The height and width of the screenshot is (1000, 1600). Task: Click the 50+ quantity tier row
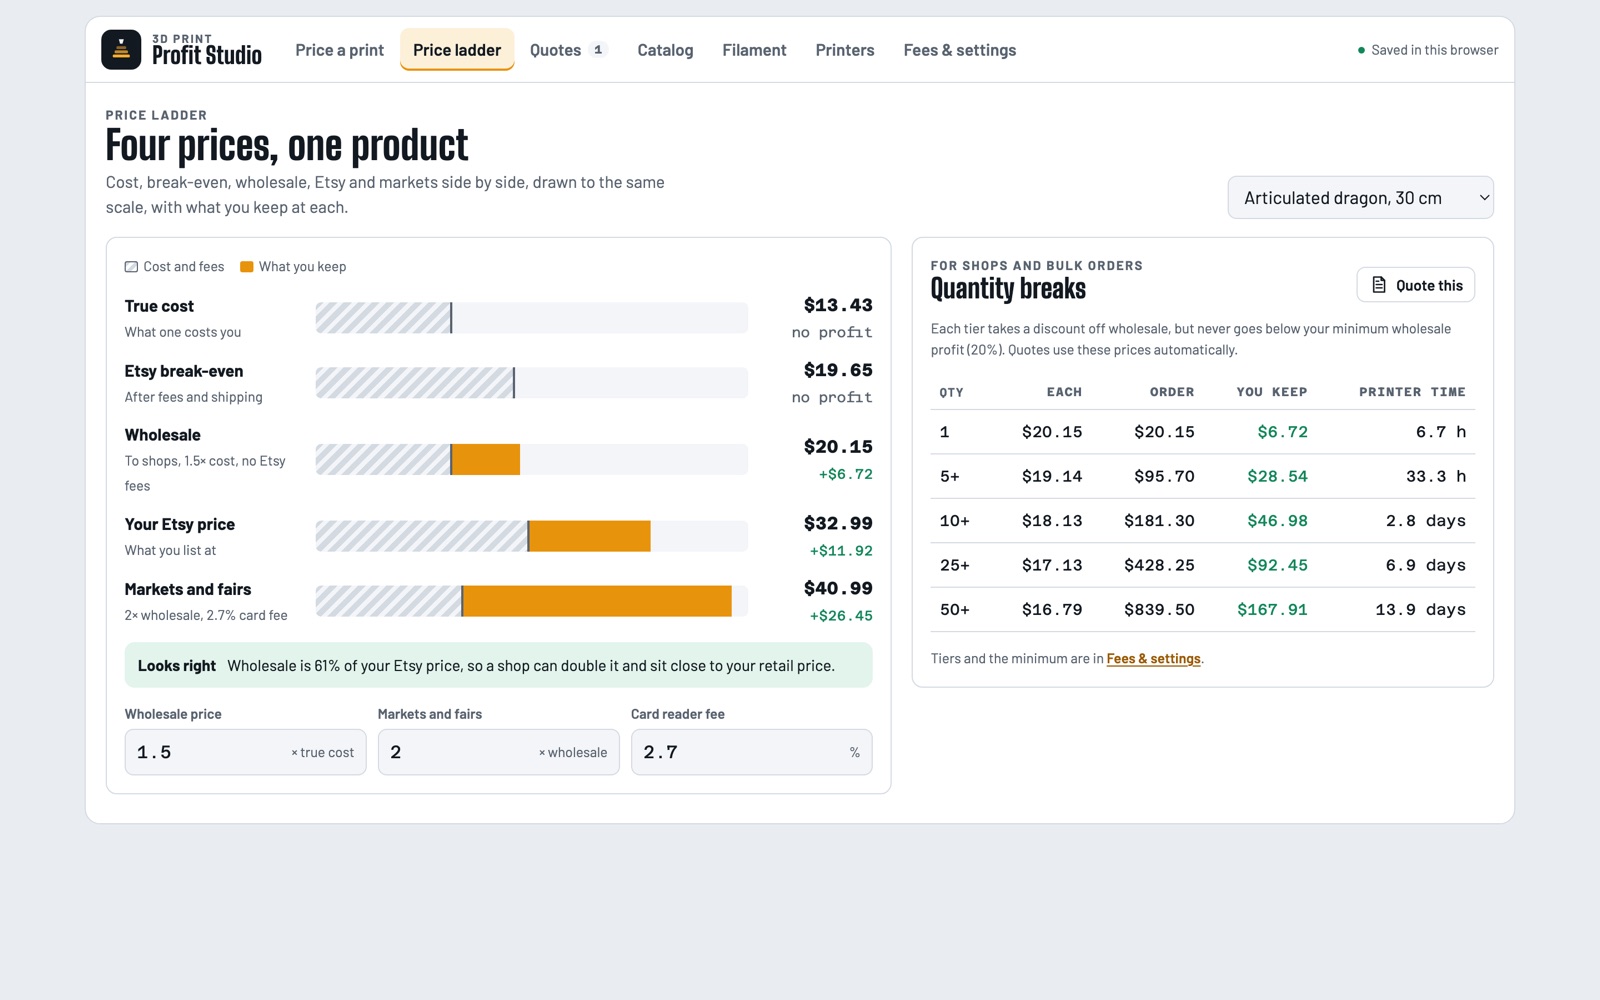tap(1203, 610)
